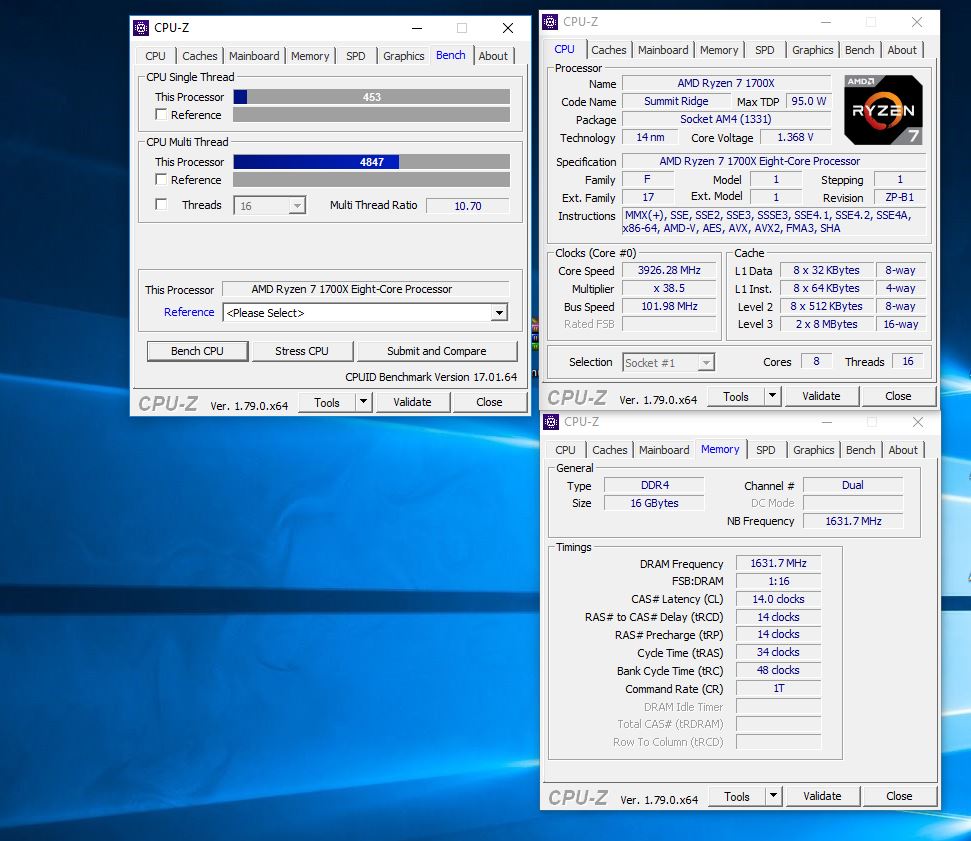Click the CAS# Latency value 14.0 clocks
Image resolution: width=971 pixels, height=841 pixels.
click(x=778, y=599)
